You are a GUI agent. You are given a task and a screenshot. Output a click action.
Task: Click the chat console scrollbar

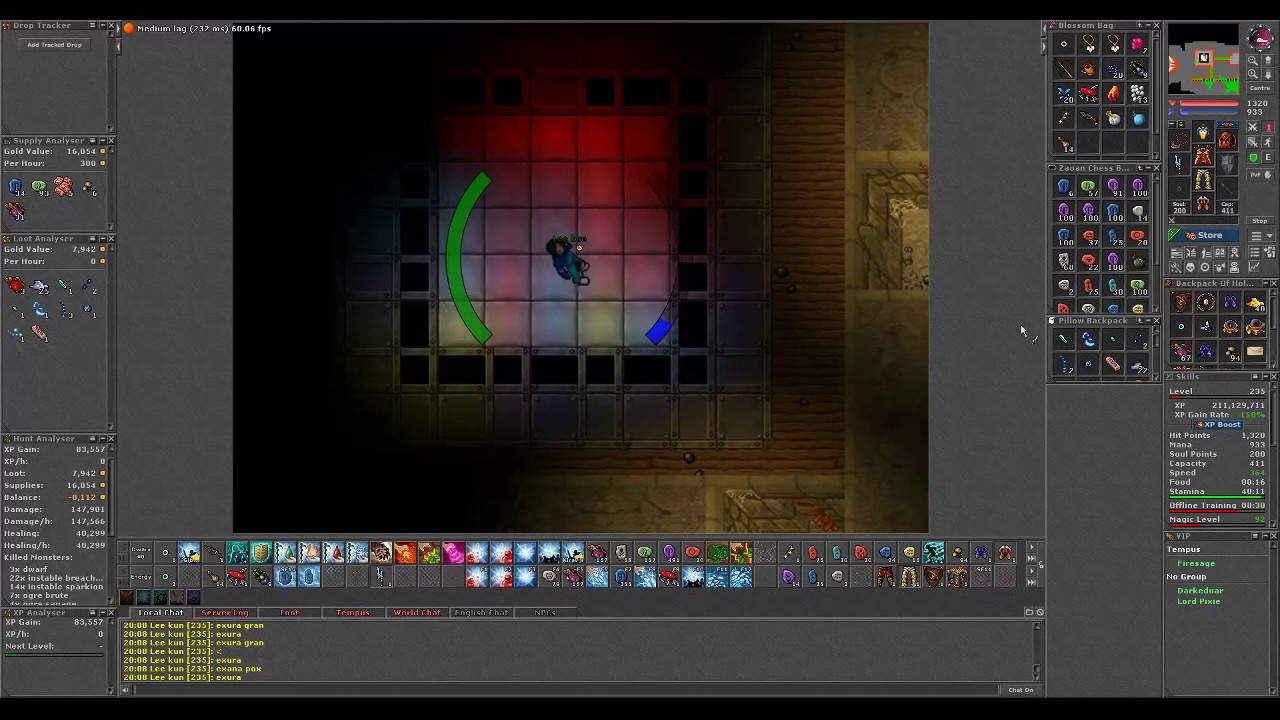[x=1037, y=650]
